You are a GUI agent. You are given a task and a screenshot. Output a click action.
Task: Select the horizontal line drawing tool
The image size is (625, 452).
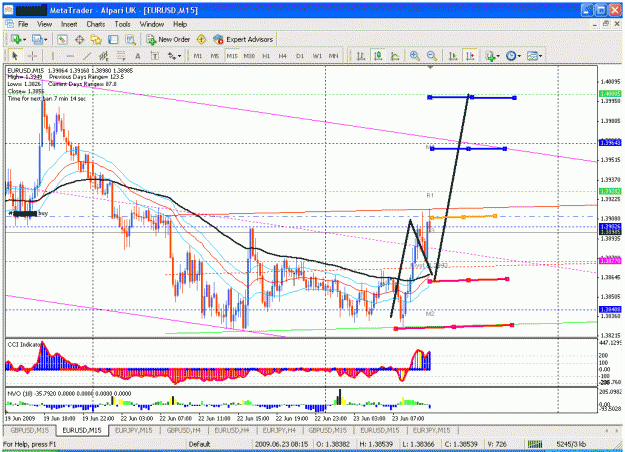tap(70, 56)
